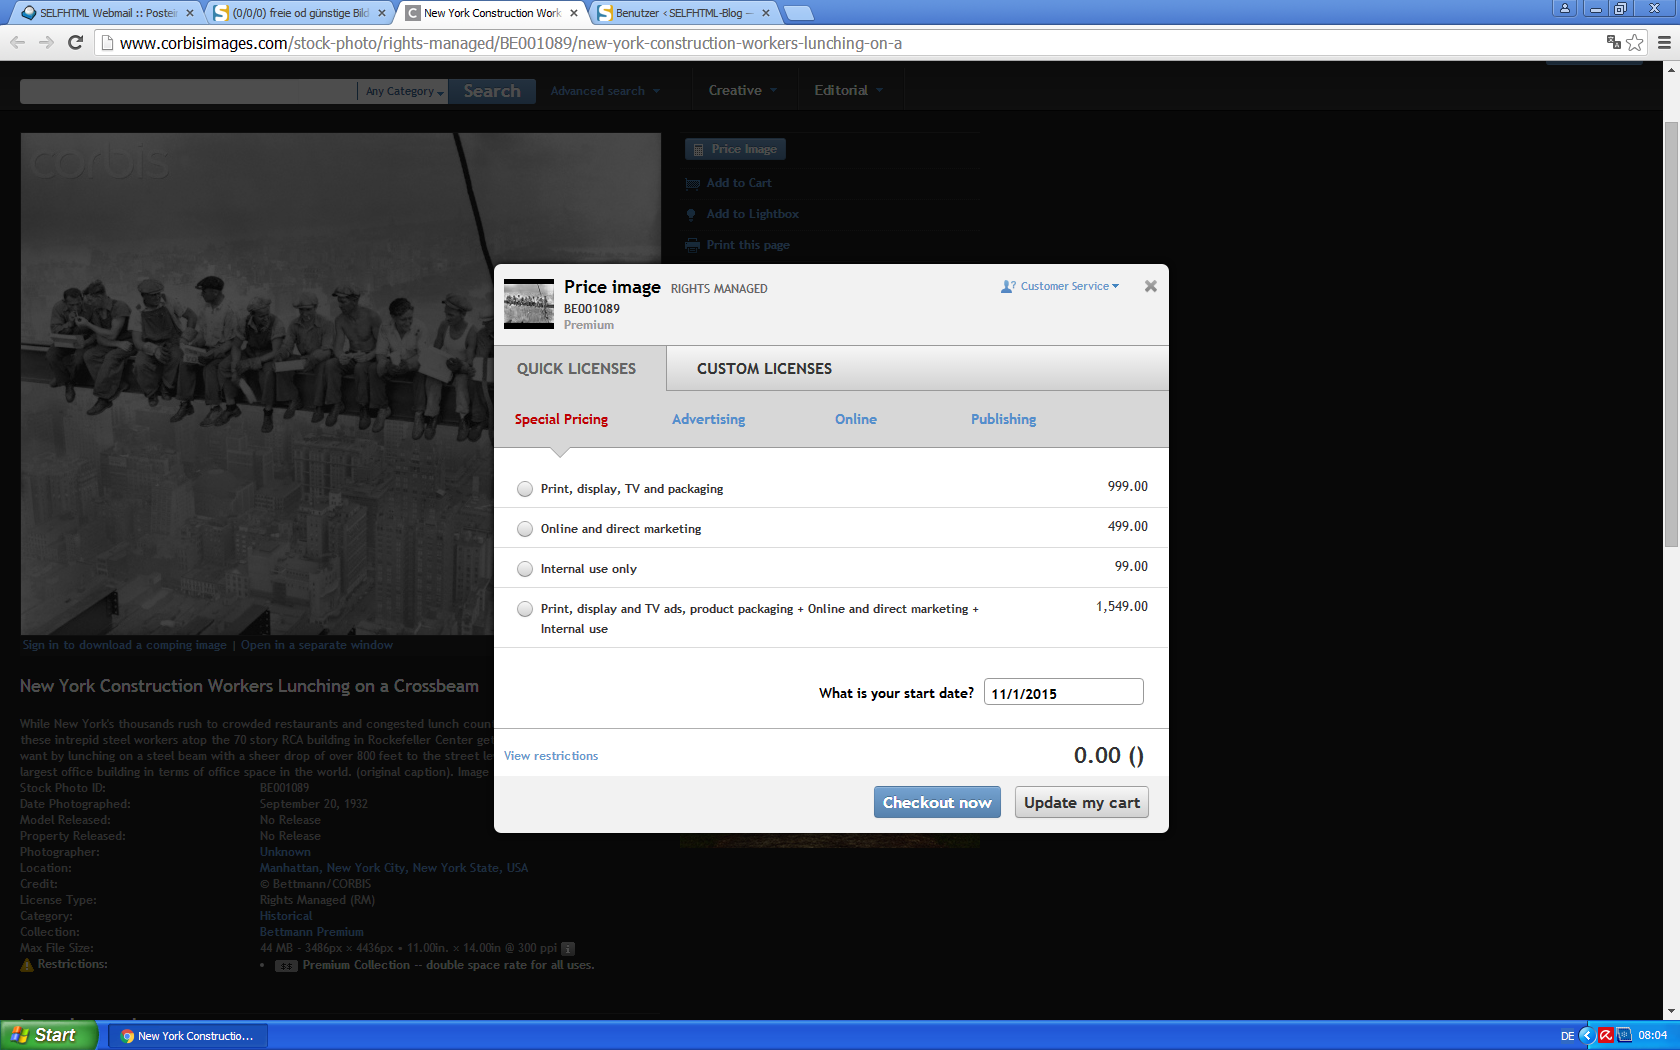Click the 999.00 price value
The width and height of the screenshot is (1680, 1050).
1127,486
